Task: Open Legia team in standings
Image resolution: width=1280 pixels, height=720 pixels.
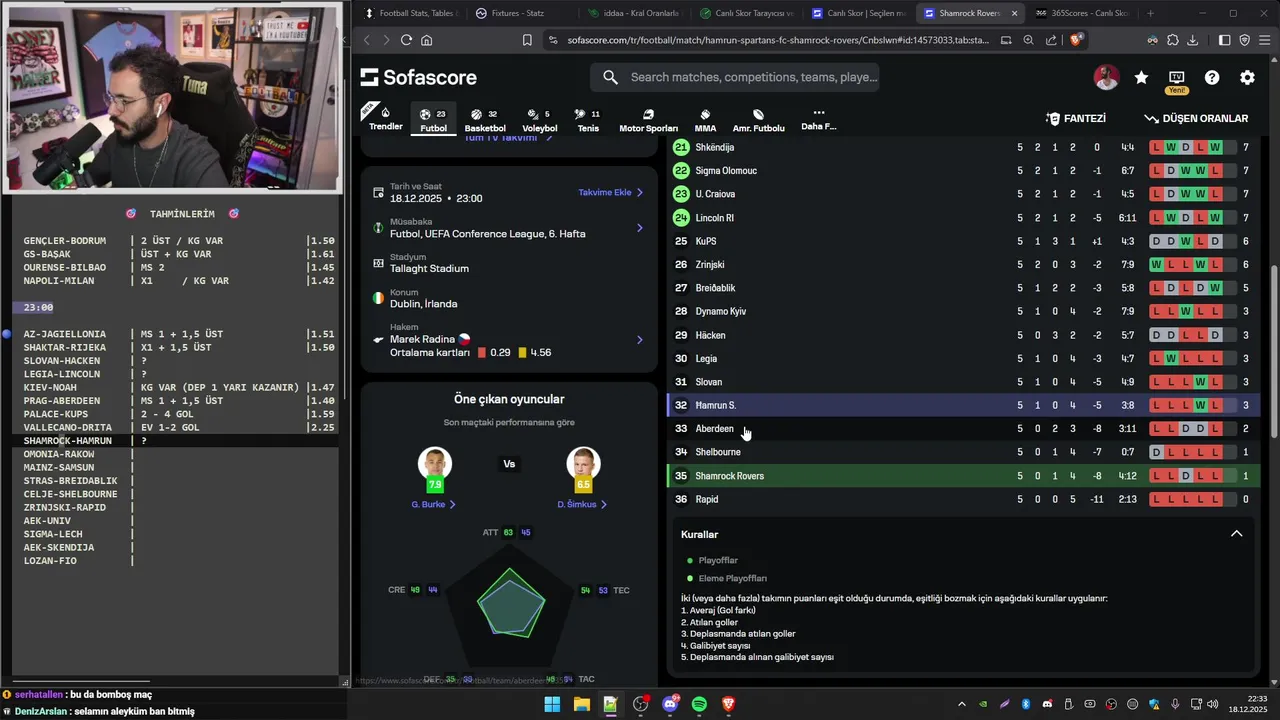Action: tap(962, 358)
